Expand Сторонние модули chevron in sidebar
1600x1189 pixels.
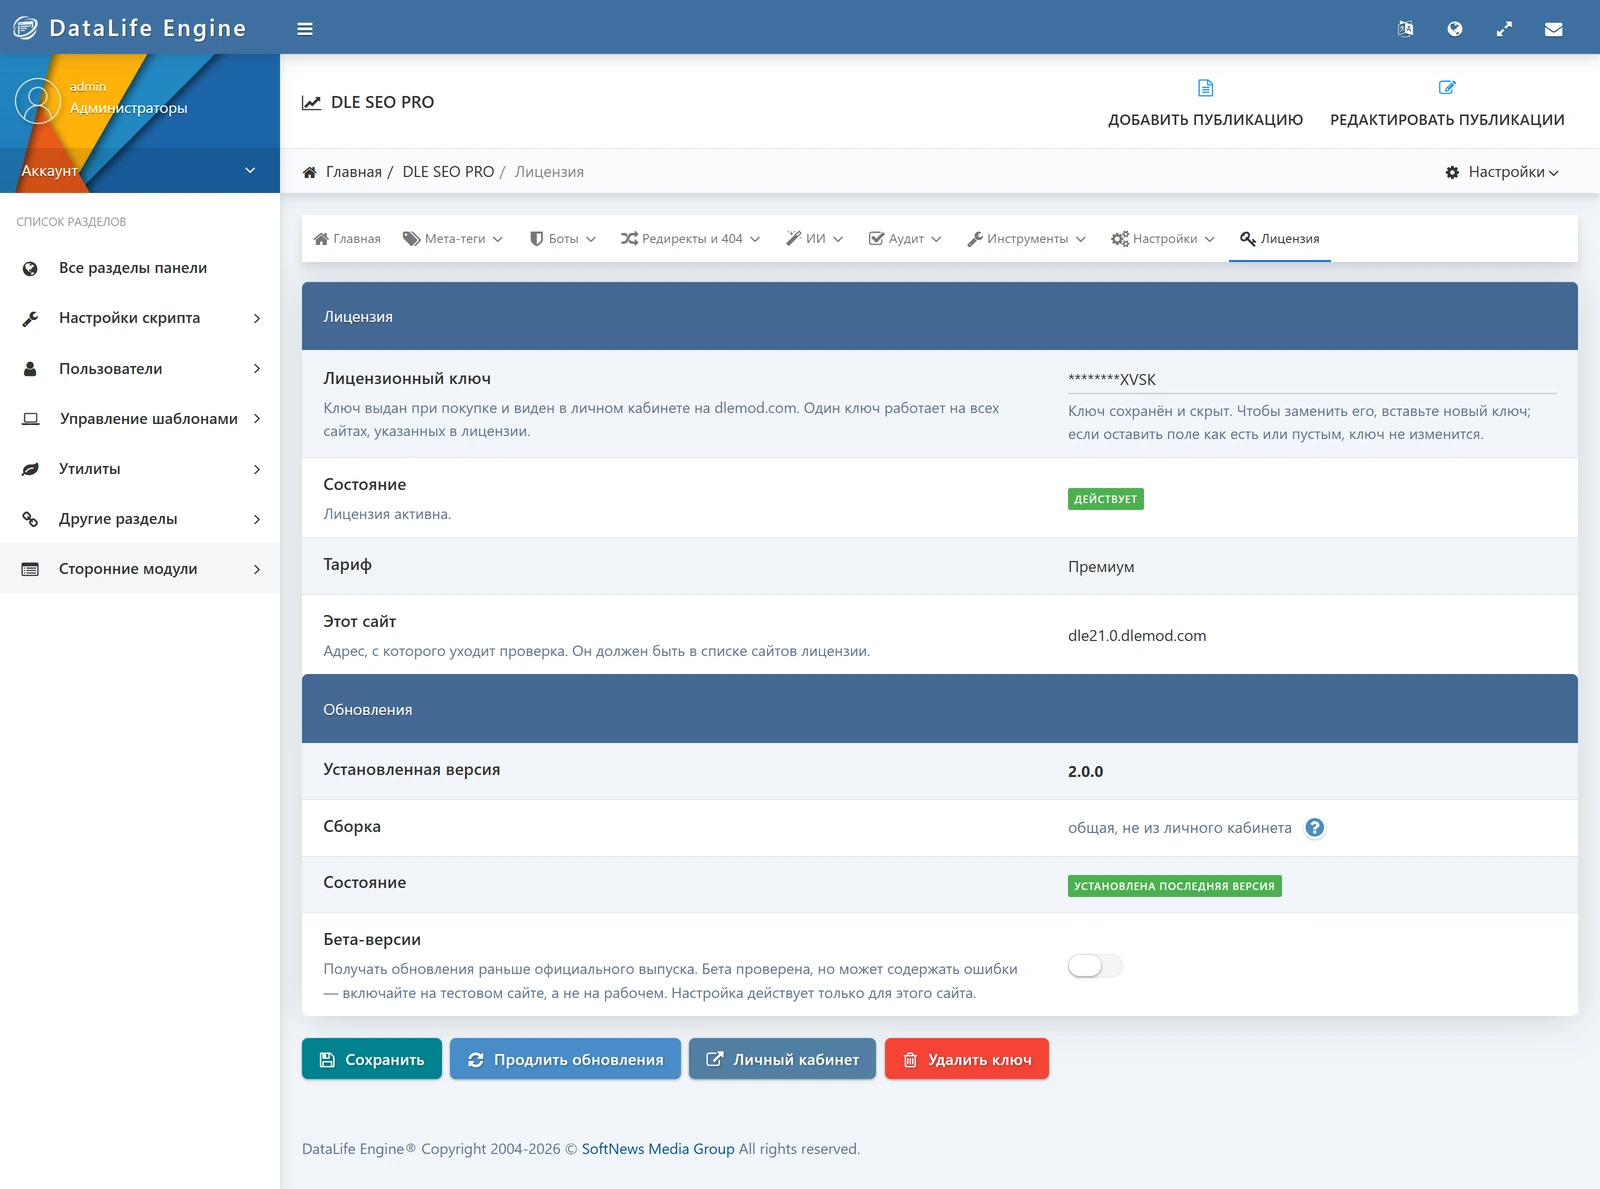[257, 569]
